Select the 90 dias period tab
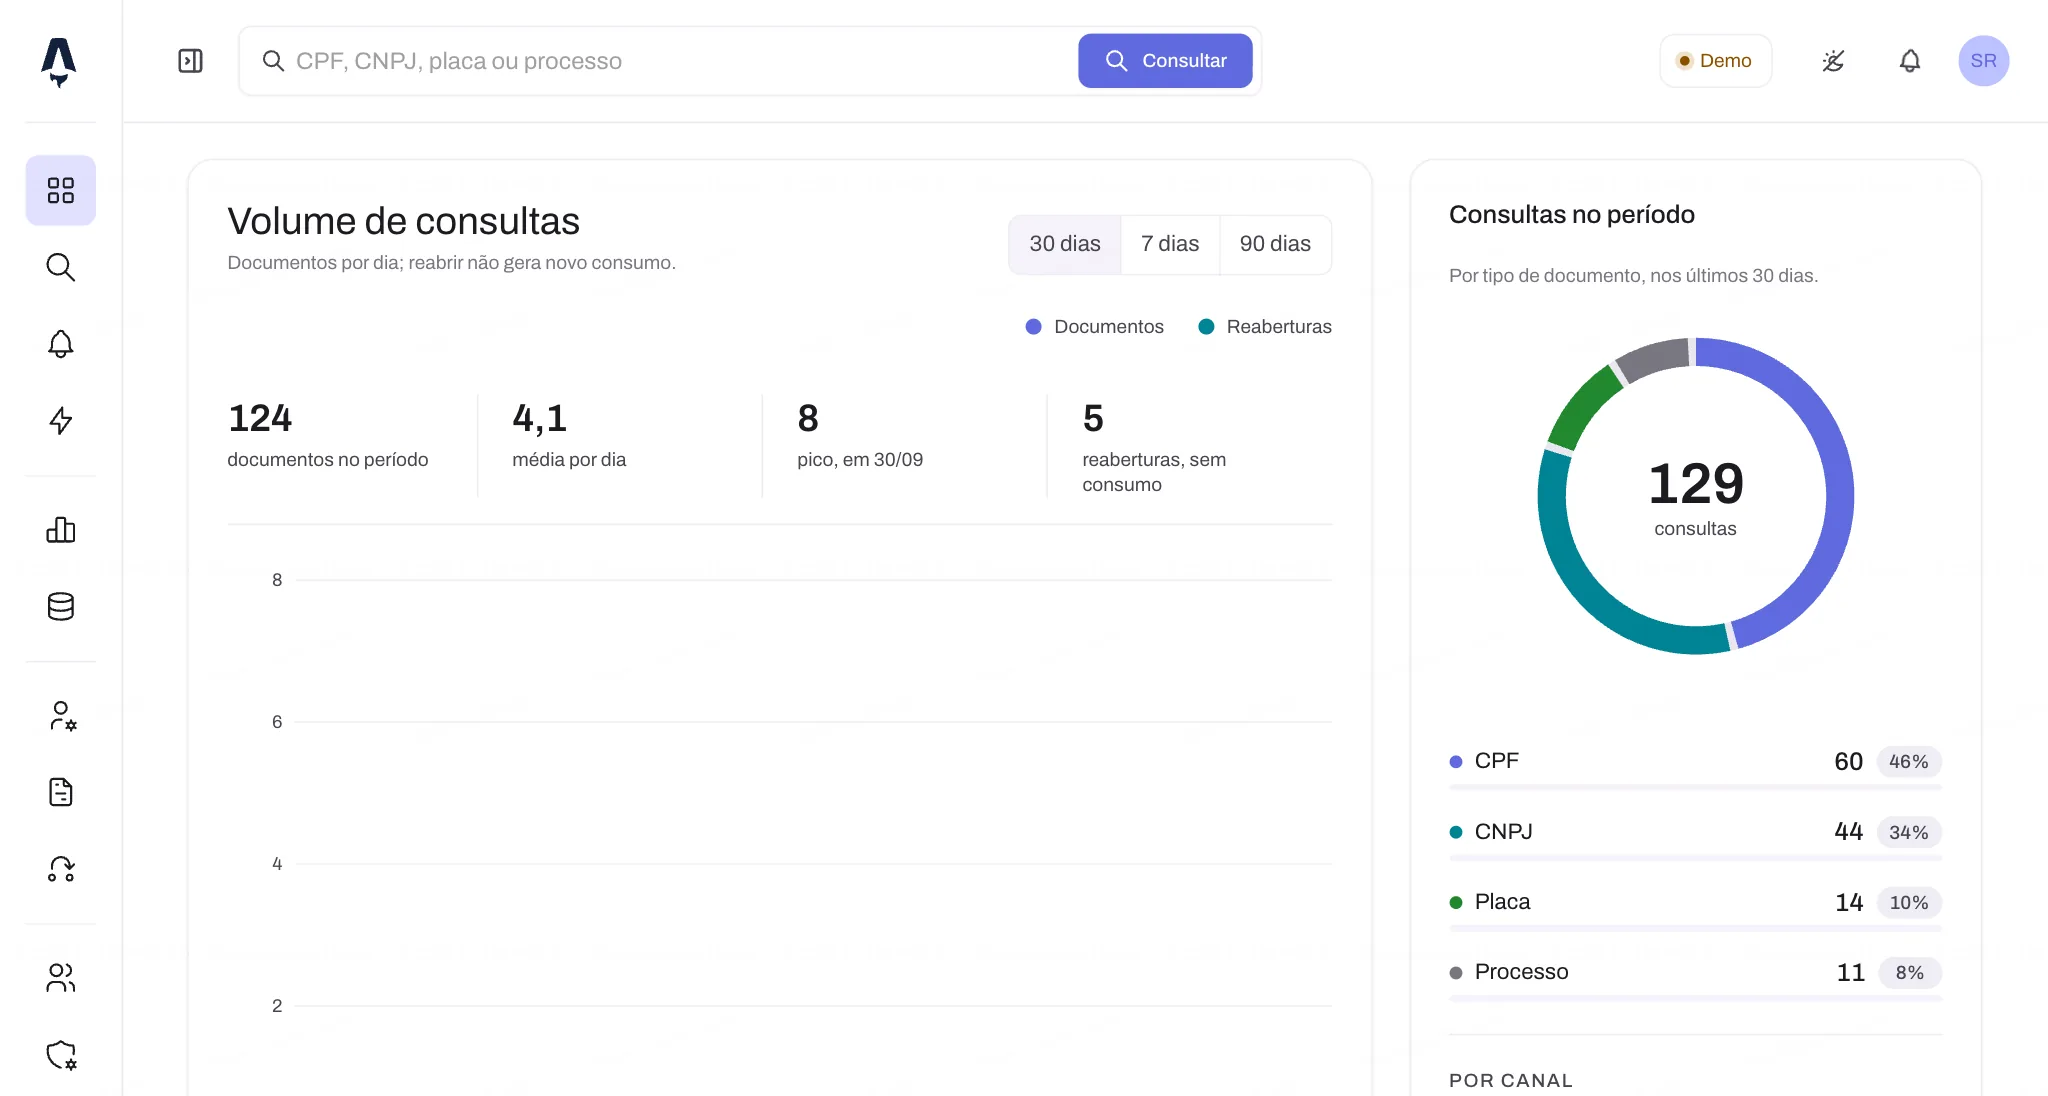The width and height of the screenshot is (2048, 1096). [1275, 244]
